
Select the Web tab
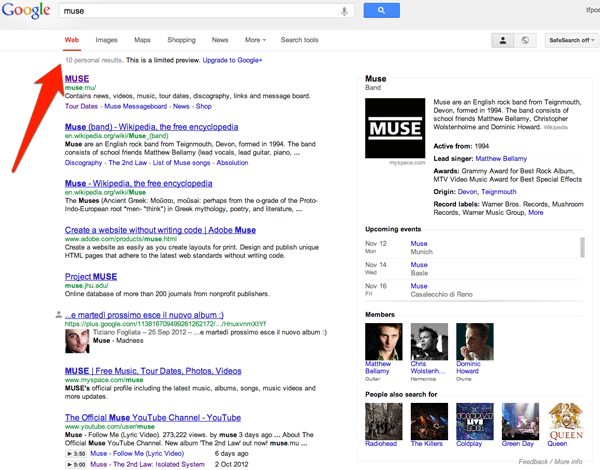[x=72, y=40]
